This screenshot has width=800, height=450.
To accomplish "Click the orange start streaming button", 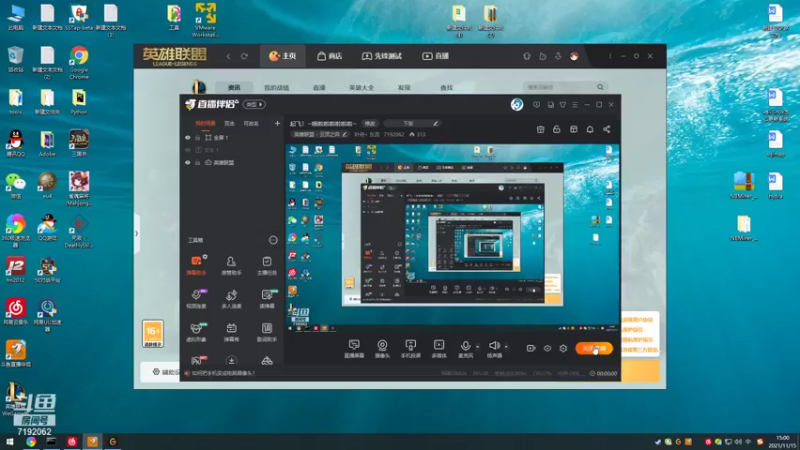I will (x=594, y=348).
